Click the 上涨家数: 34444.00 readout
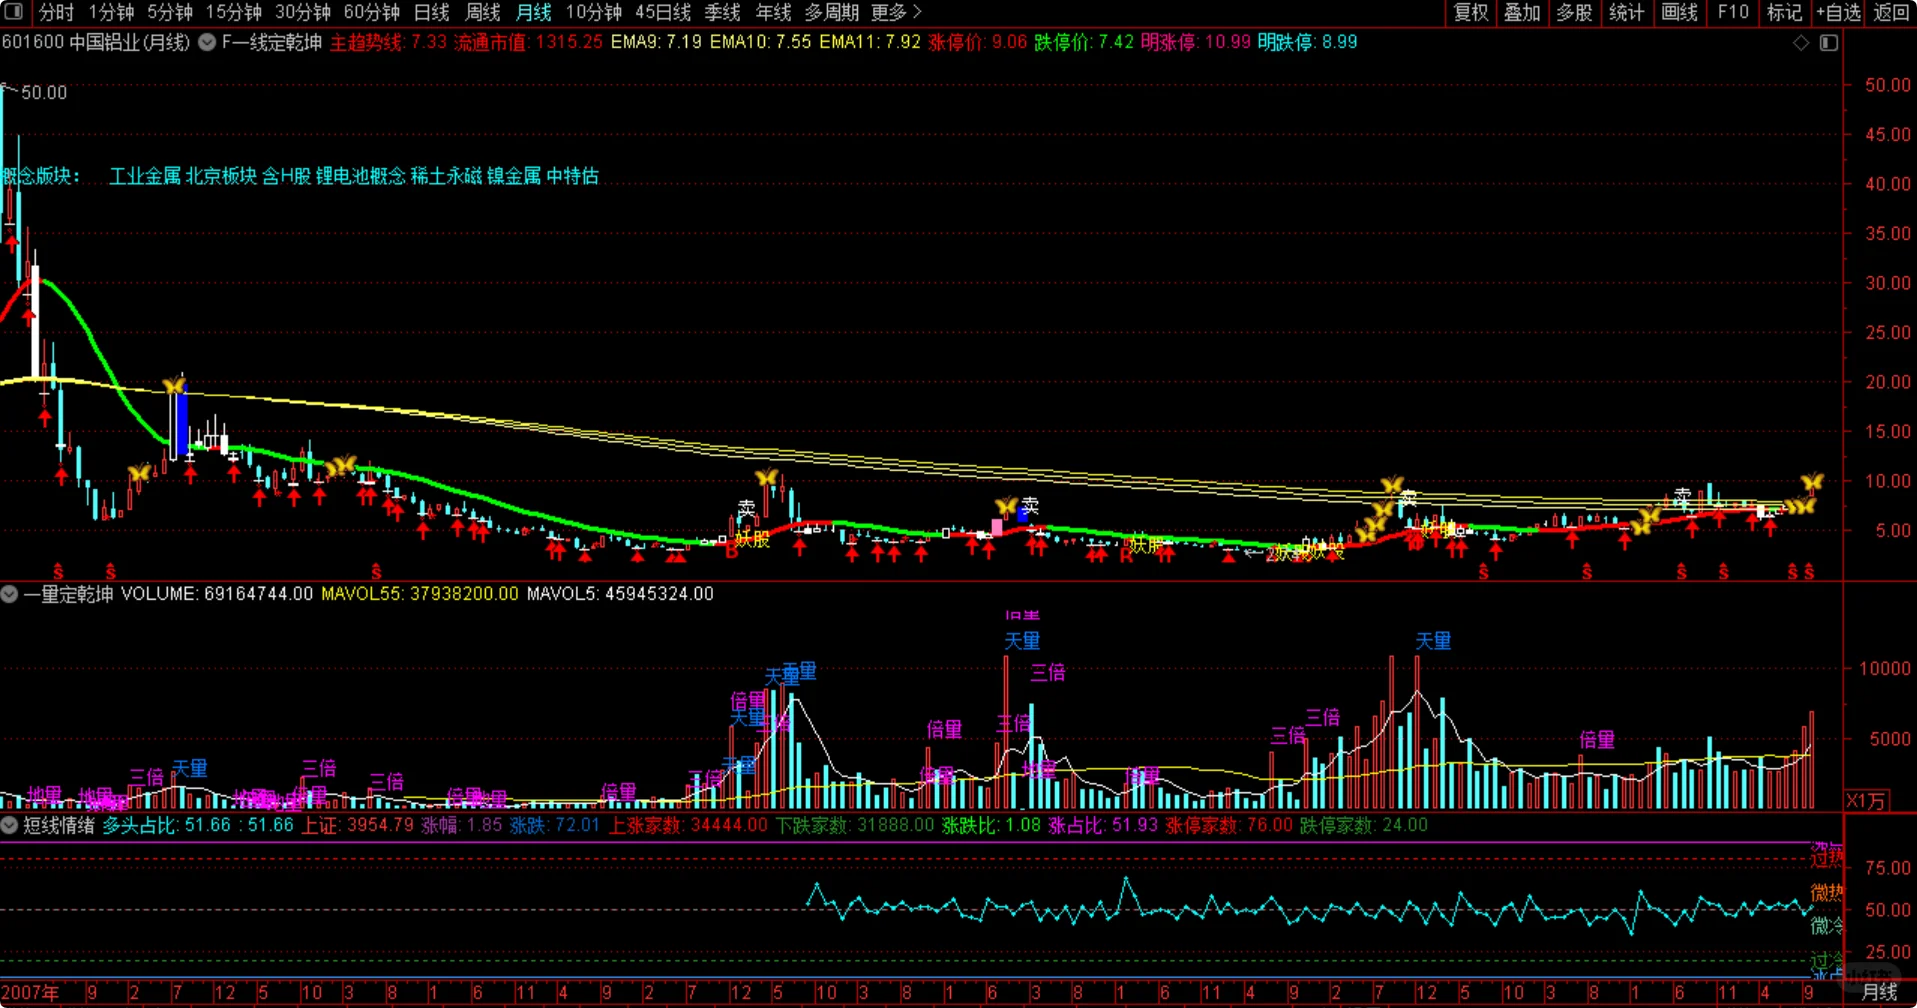Viewport: 1917px width, 1008px height. [x=689, y=825]
